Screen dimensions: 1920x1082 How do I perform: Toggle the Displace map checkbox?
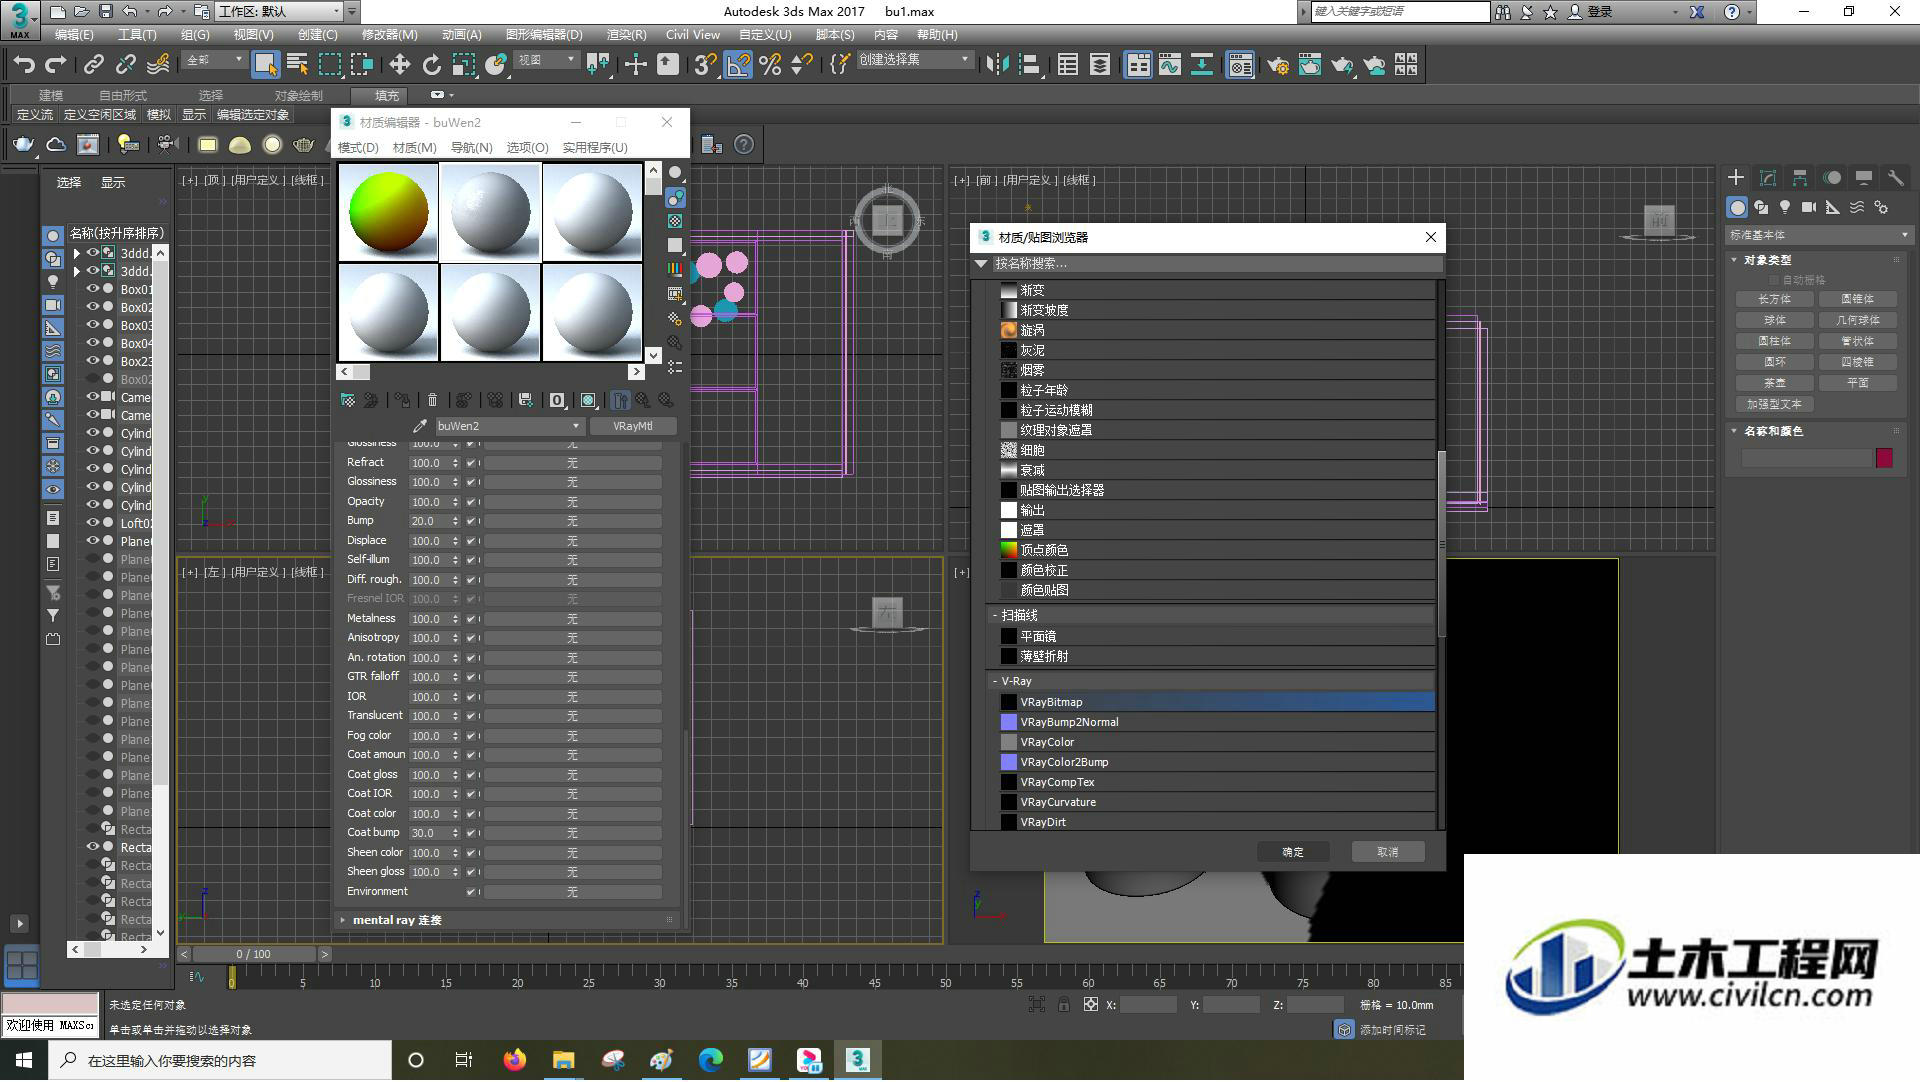(471, 541)
